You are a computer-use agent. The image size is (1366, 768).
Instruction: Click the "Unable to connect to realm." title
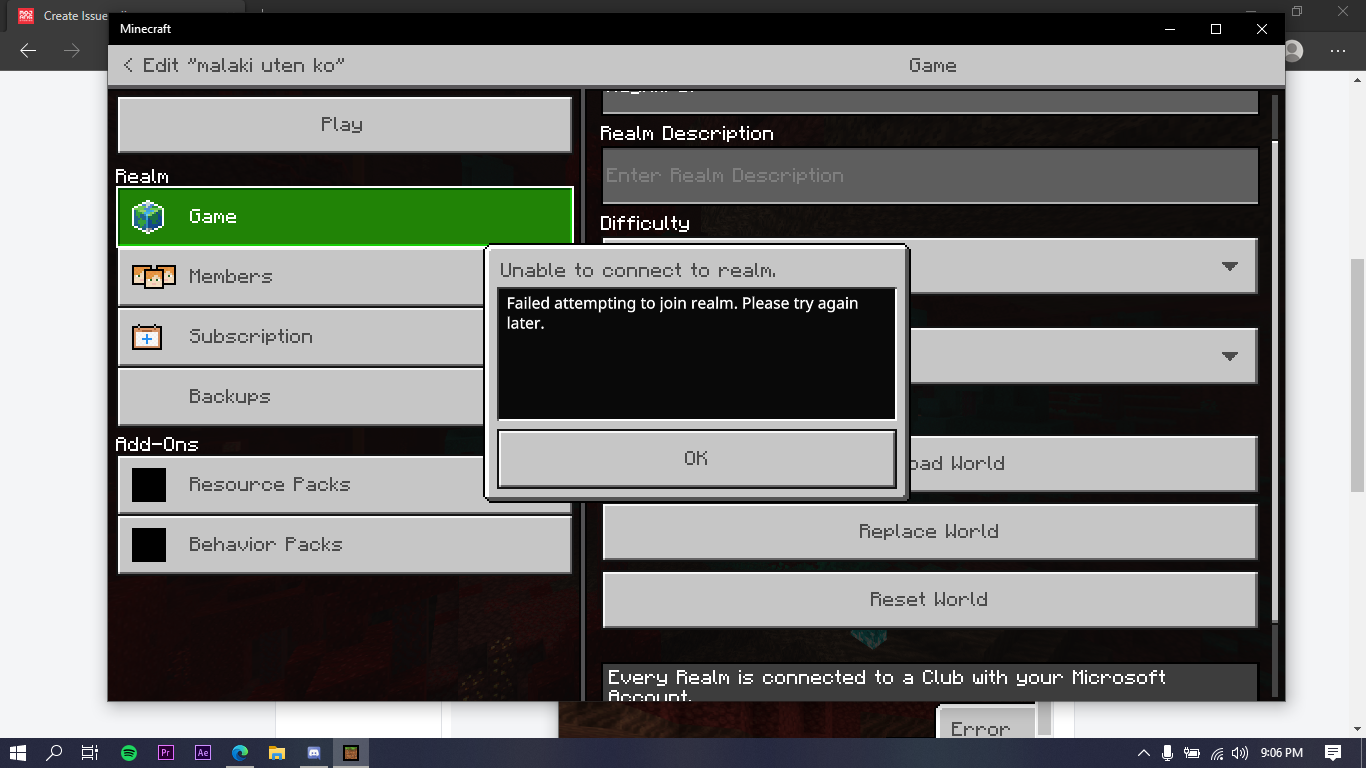(x=638, y=270)
